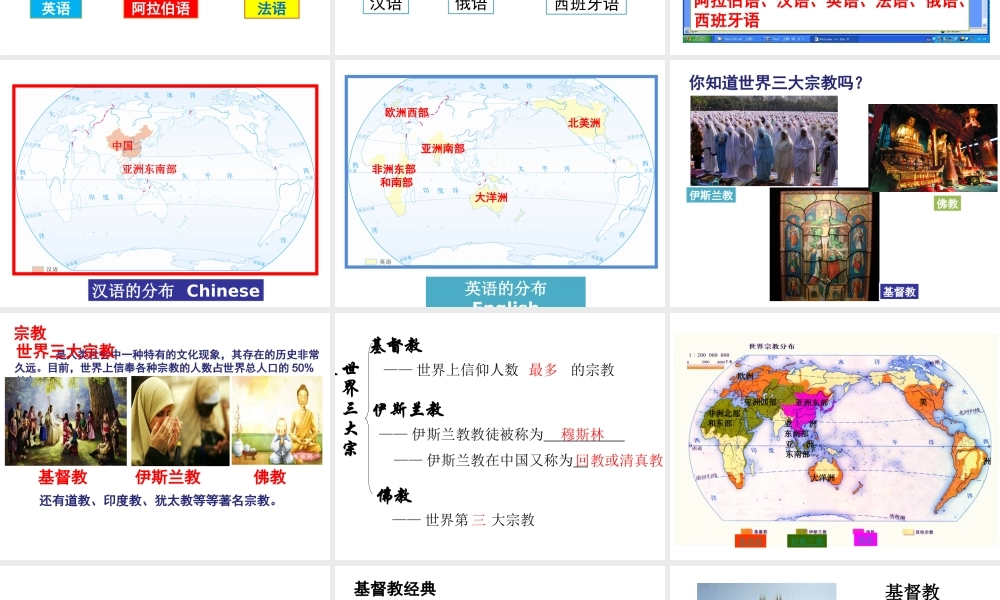
Task: Click the 亚洲东南部 label on the map
Action: [x=149, y=169]
